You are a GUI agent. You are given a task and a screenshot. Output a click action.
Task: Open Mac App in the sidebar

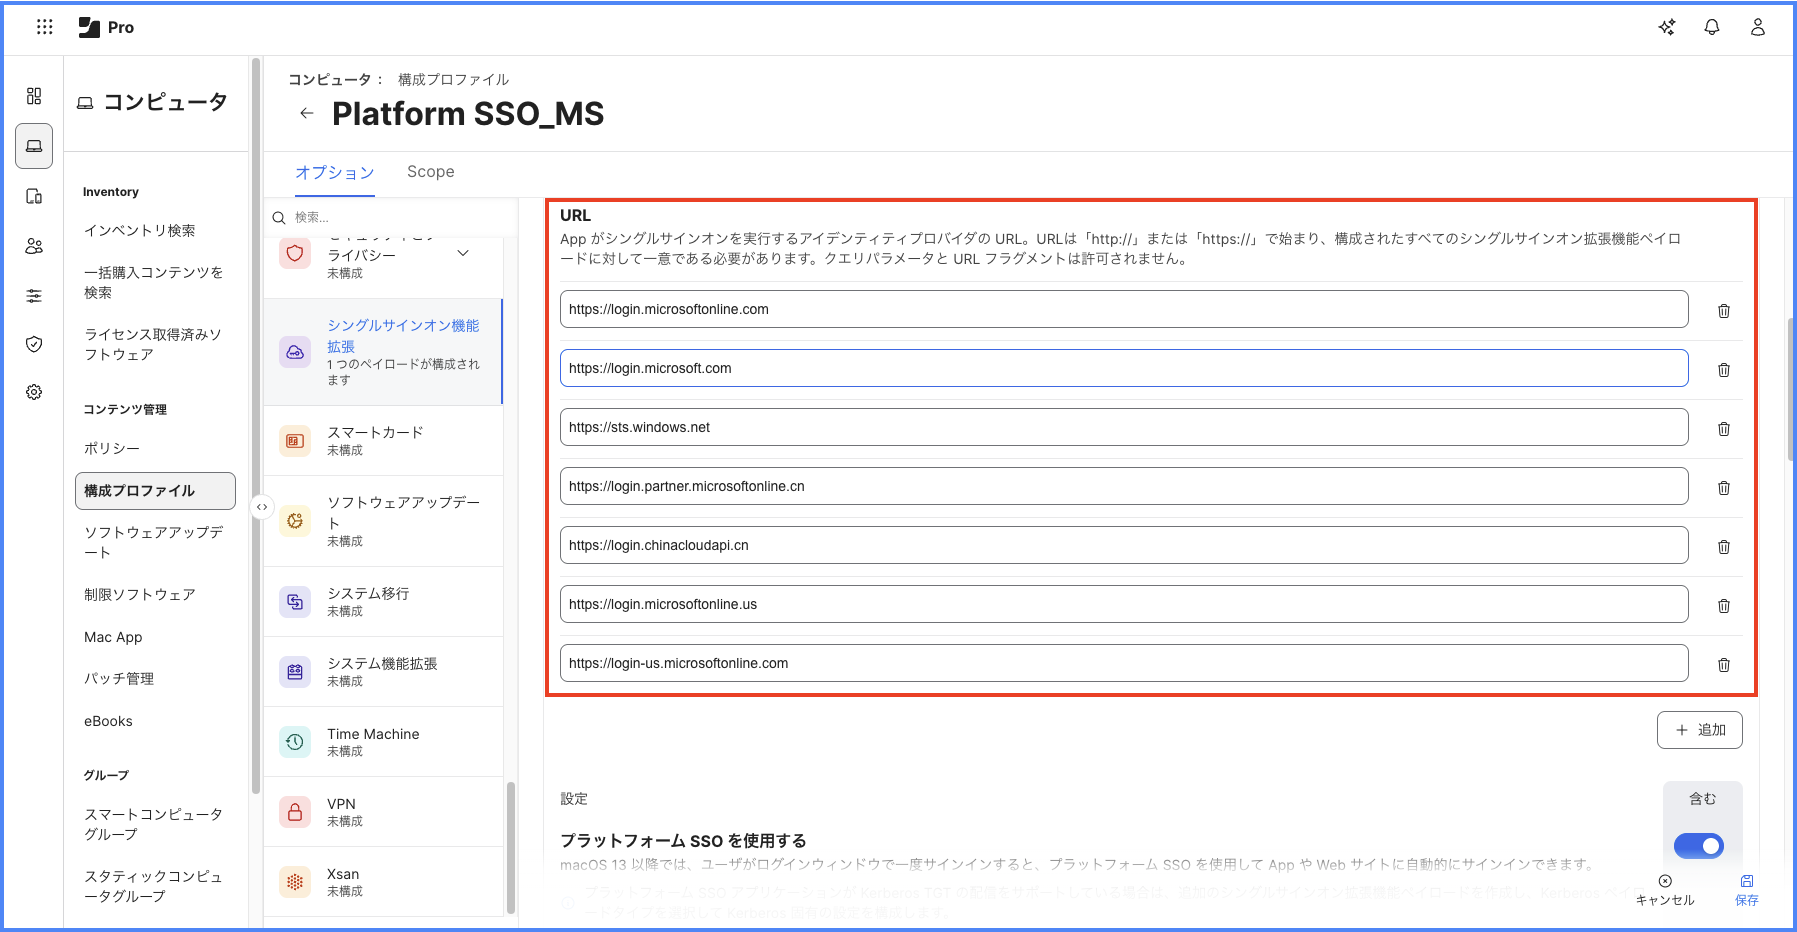(113, 637)
